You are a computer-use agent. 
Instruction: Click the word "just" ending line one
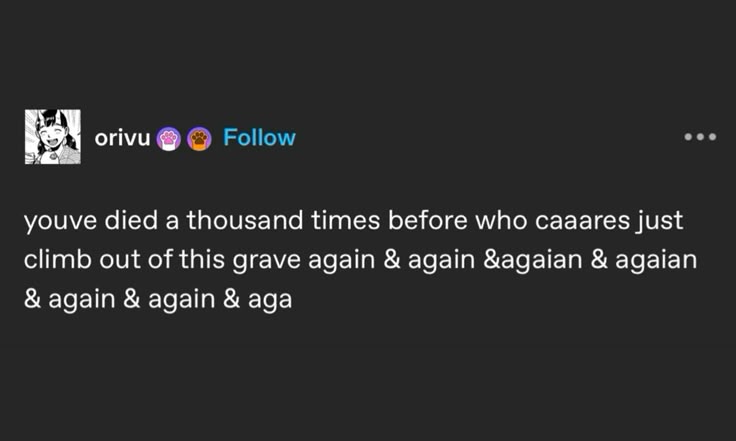658,219
